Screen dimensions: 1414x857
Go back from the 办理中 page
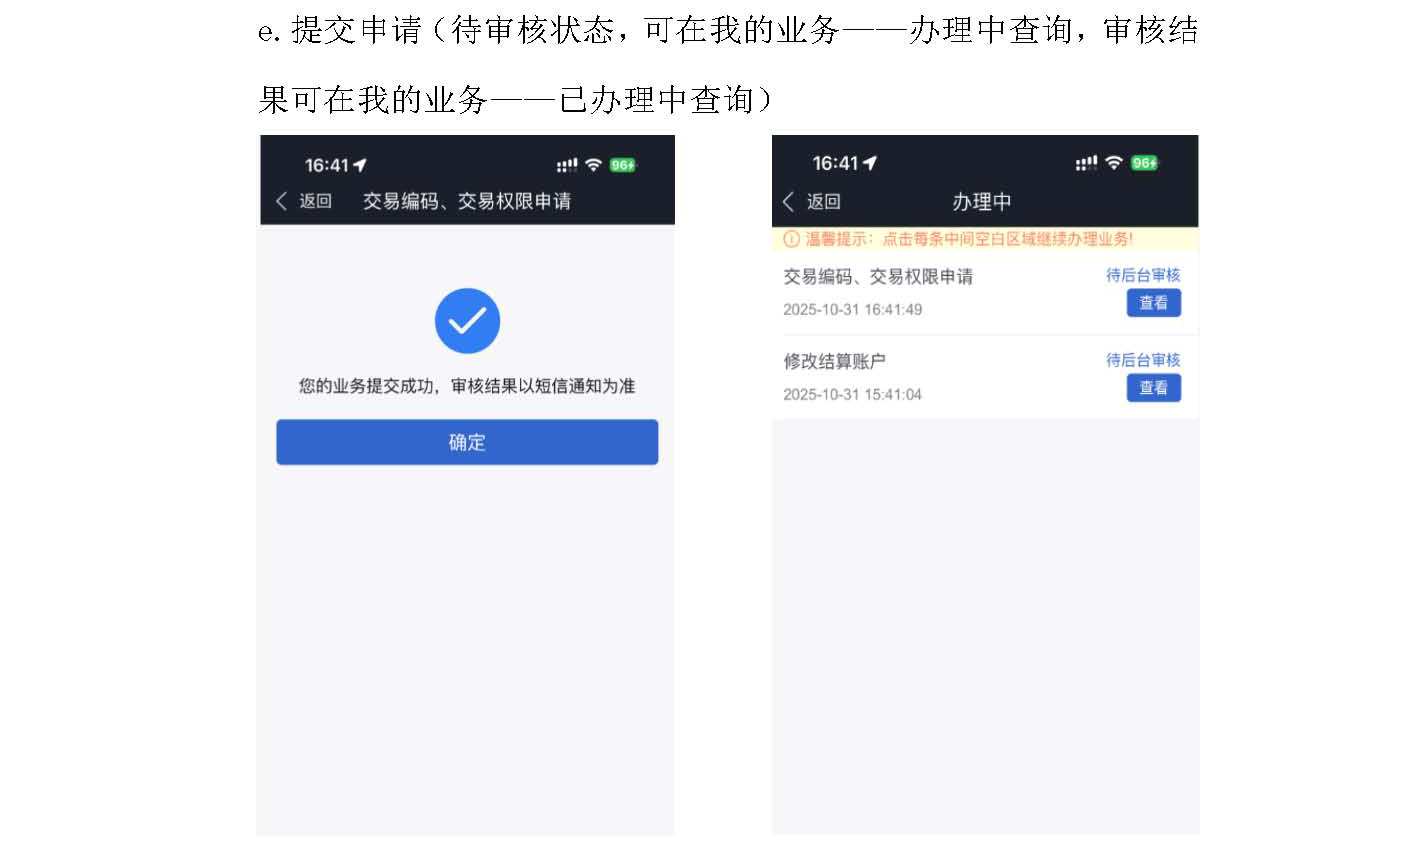pos(811,201)
